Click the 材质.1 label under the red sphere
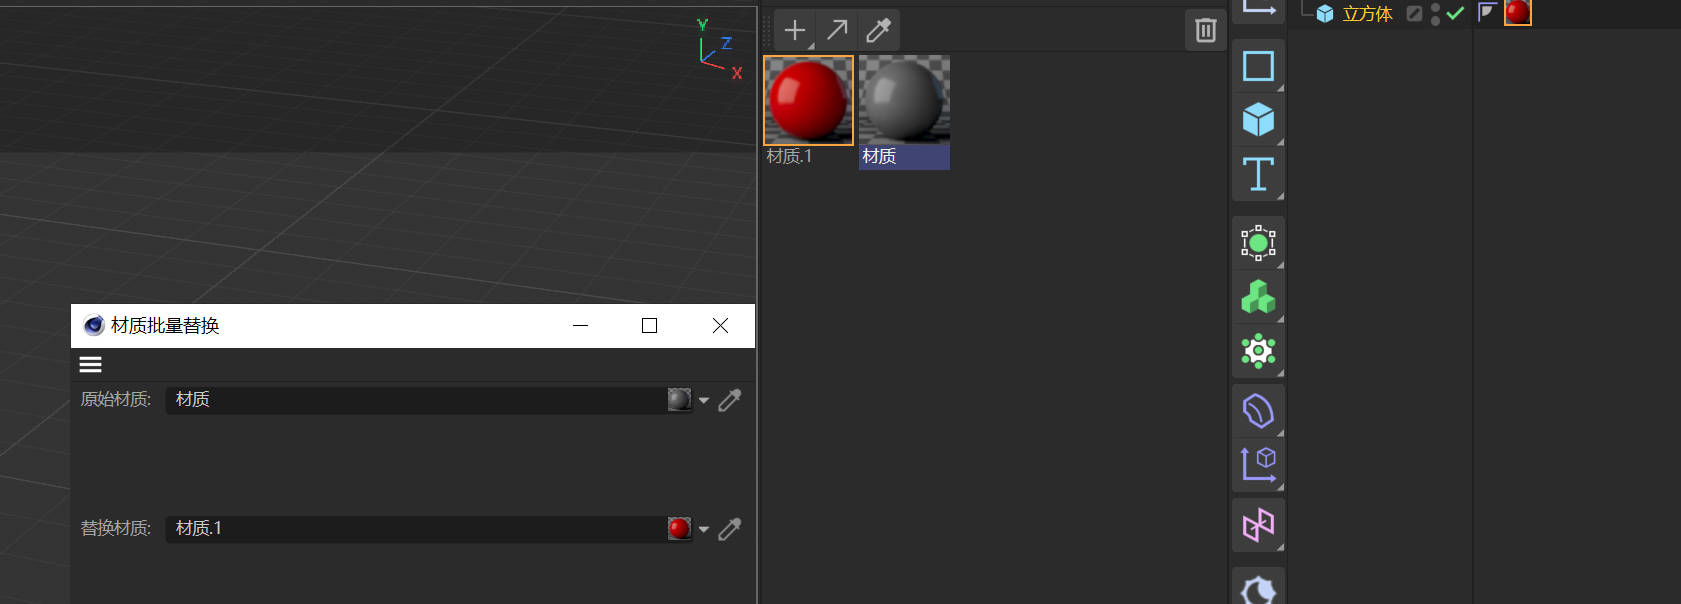This screenshot has width=1681, height=604. click(x=789, y=156)
